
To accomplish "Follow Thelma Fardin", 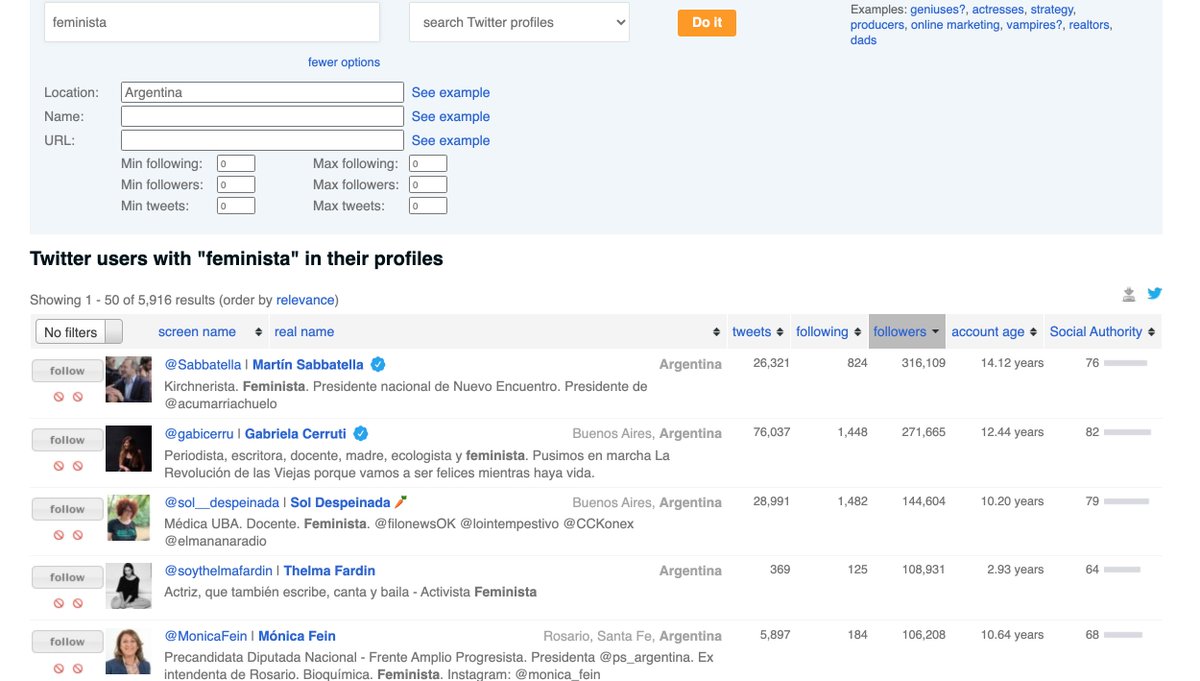I will 67,577.
